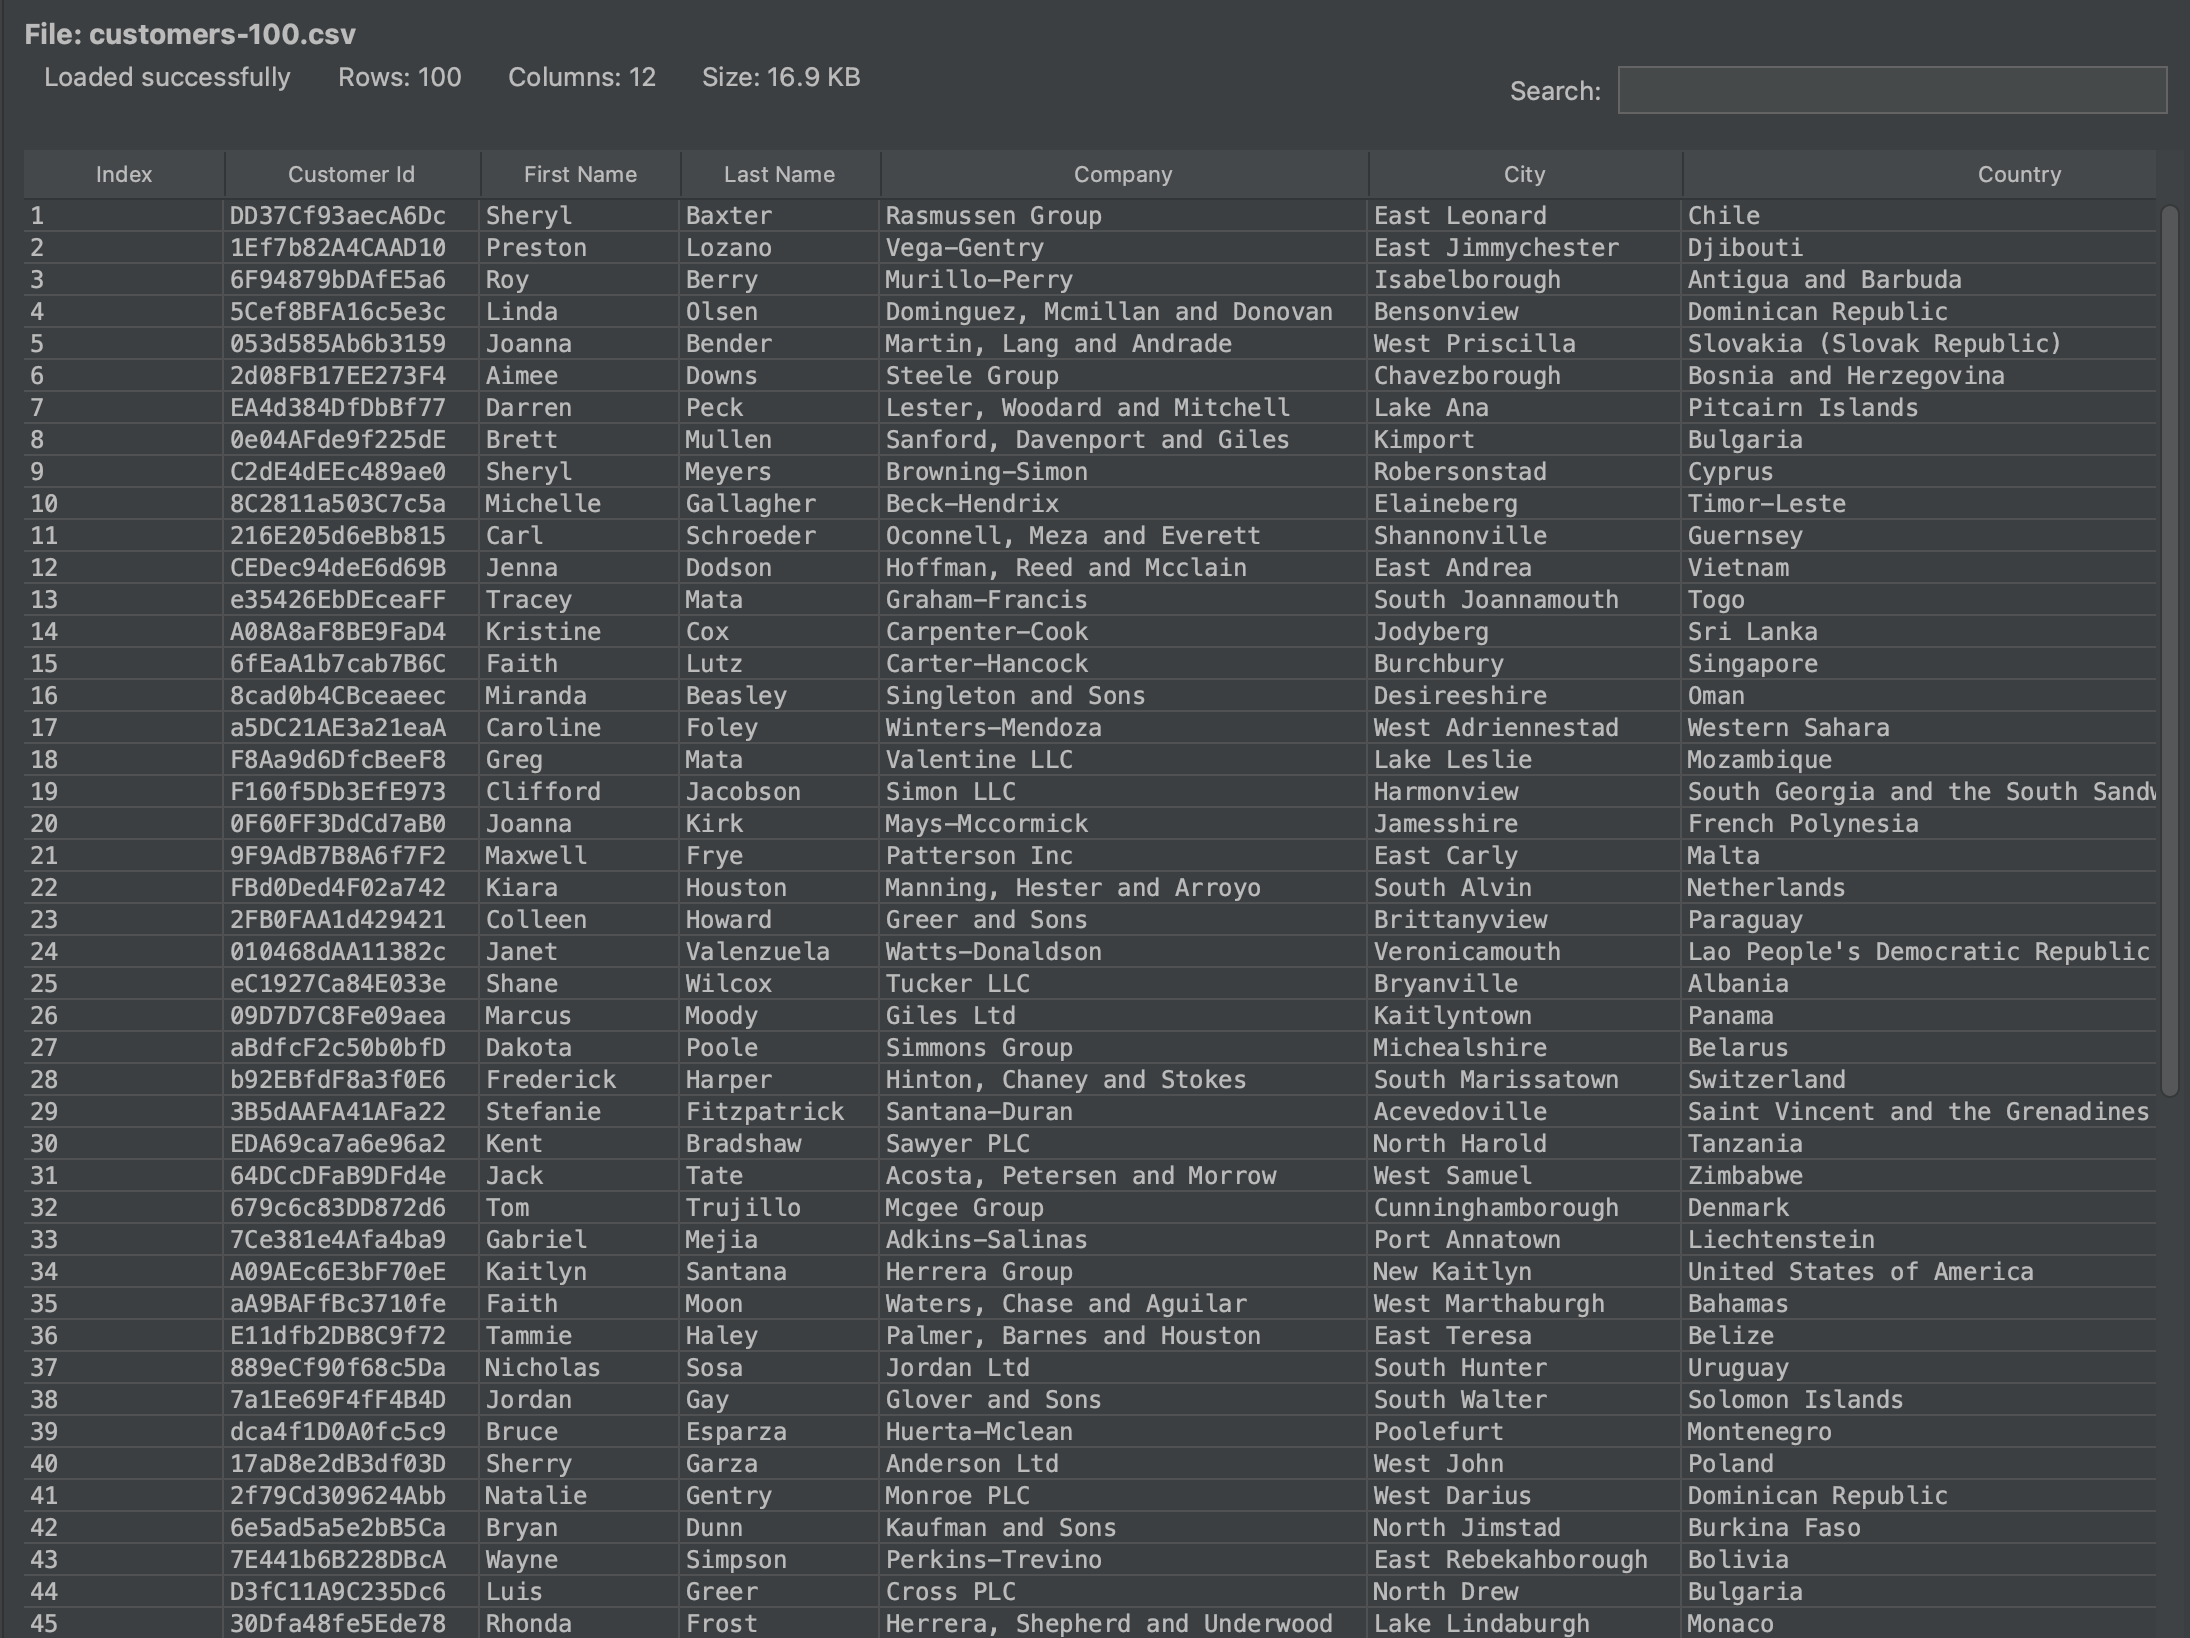The image size is (2190, 1638).
Task: Sort by the Index column header
Action: (x=124, y=174)
